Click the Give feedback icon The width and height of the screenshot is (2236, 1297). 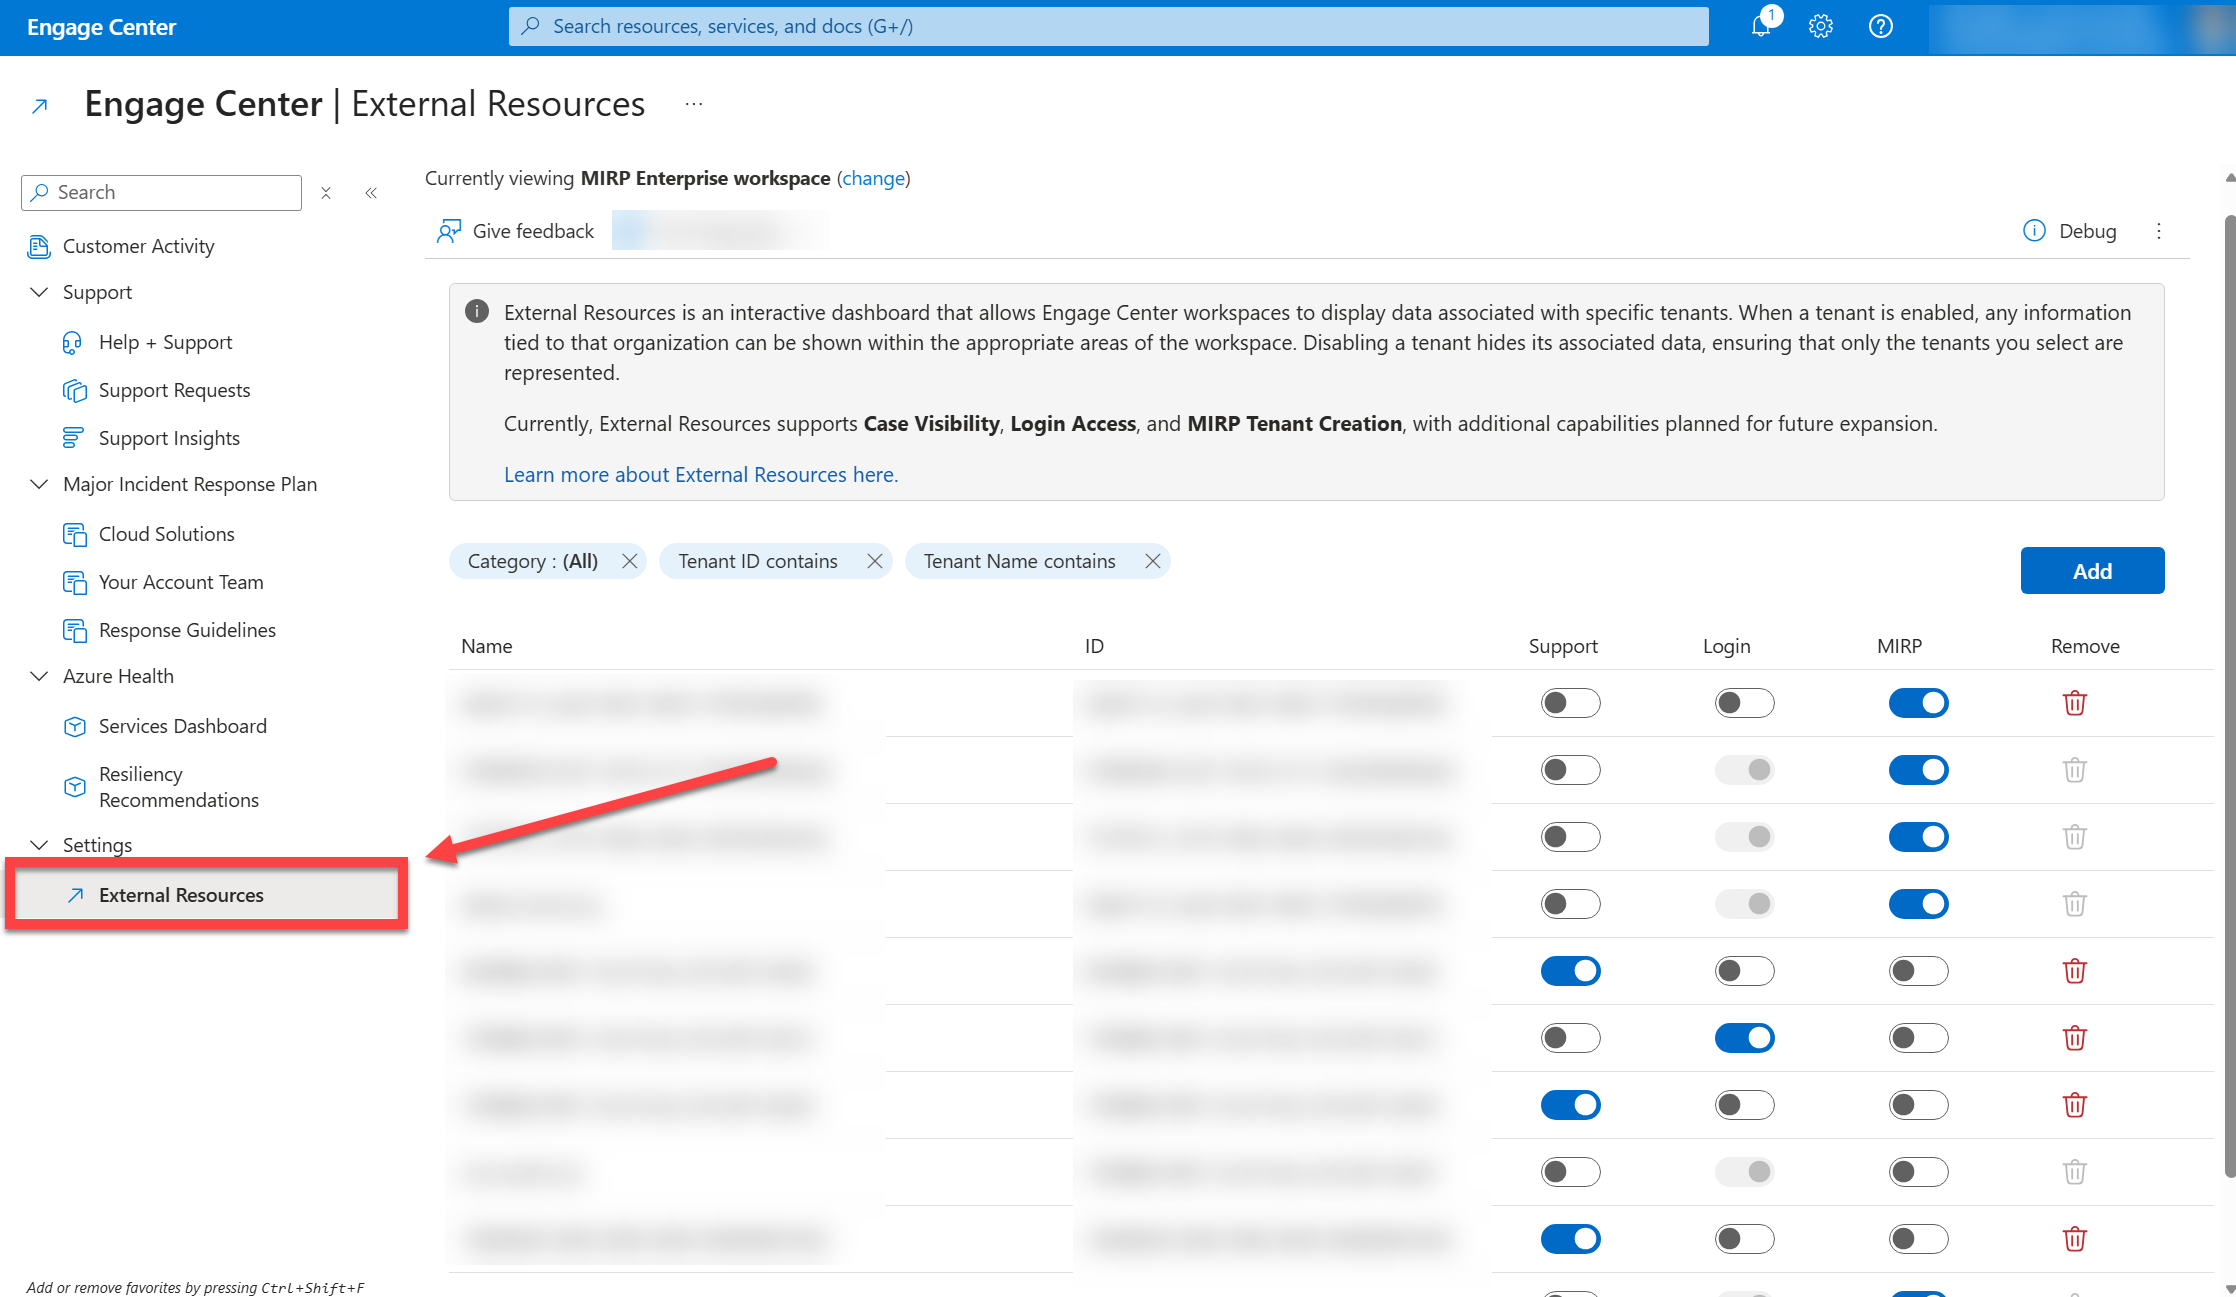(449, 231)
